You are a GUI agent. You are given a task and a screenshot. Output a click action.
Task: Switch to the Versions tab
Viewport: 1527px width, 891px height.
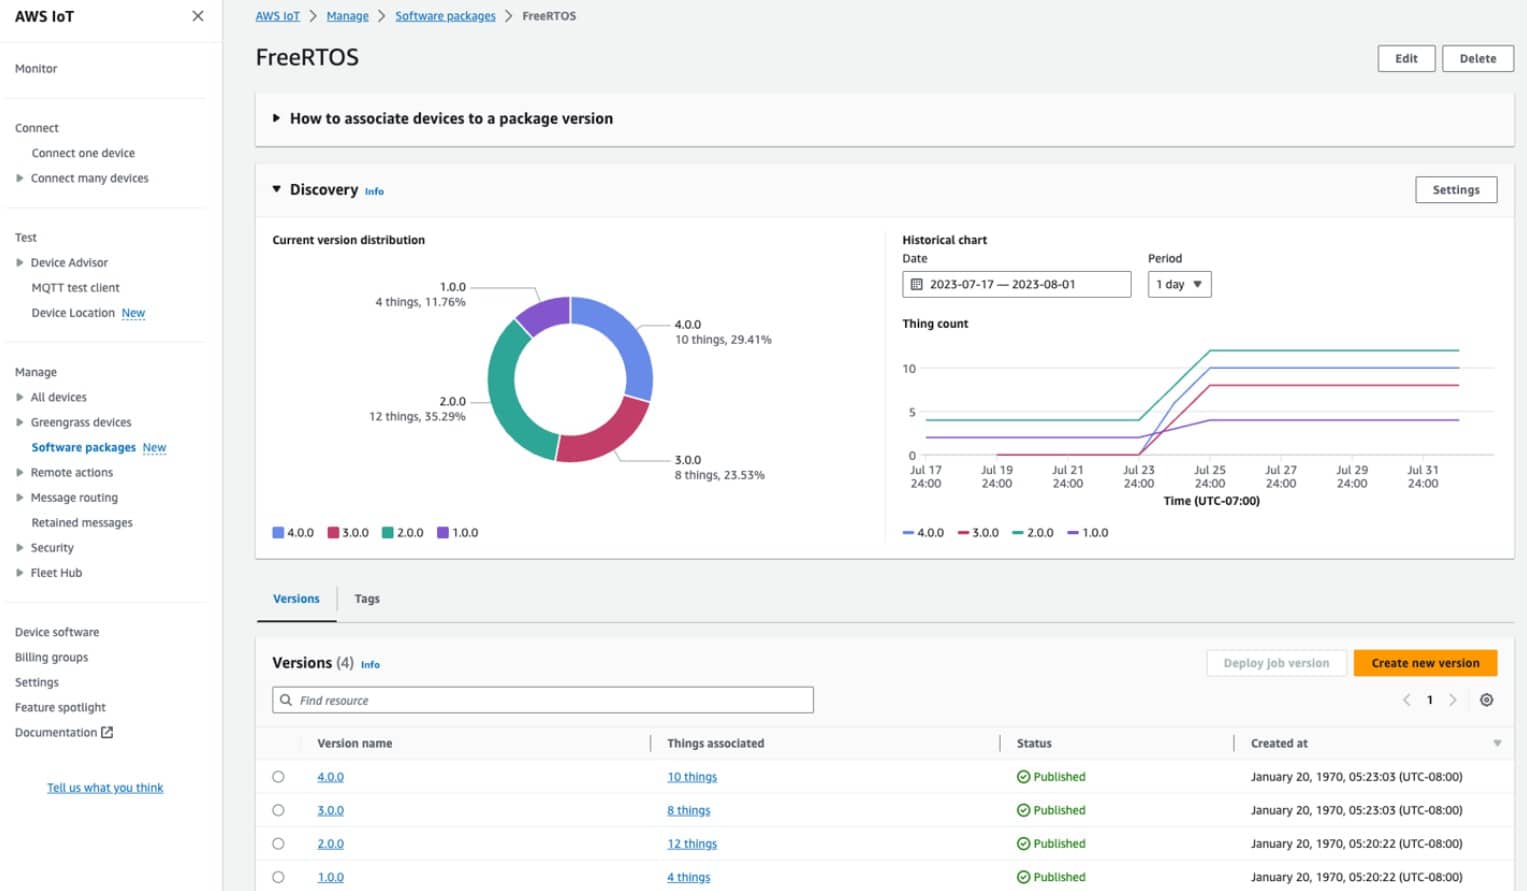pos(296,599)
